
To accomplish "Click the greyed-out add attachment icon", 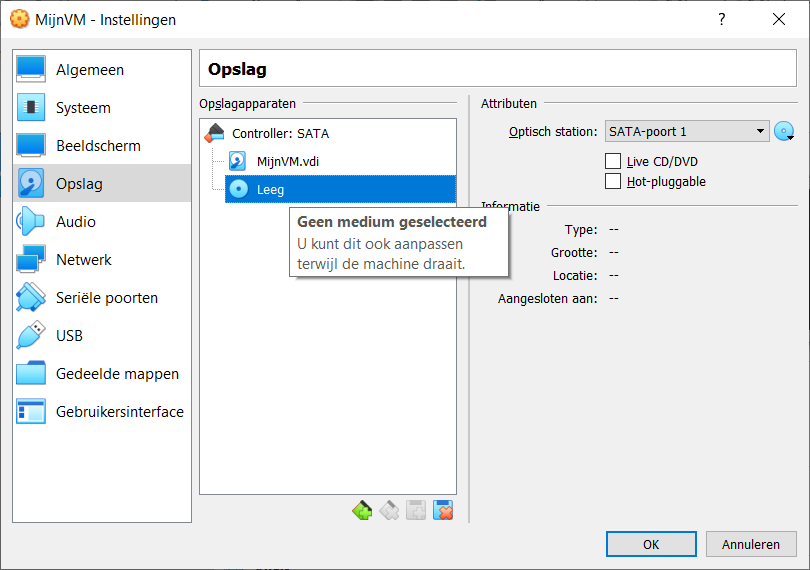I will tap(417, 511).
